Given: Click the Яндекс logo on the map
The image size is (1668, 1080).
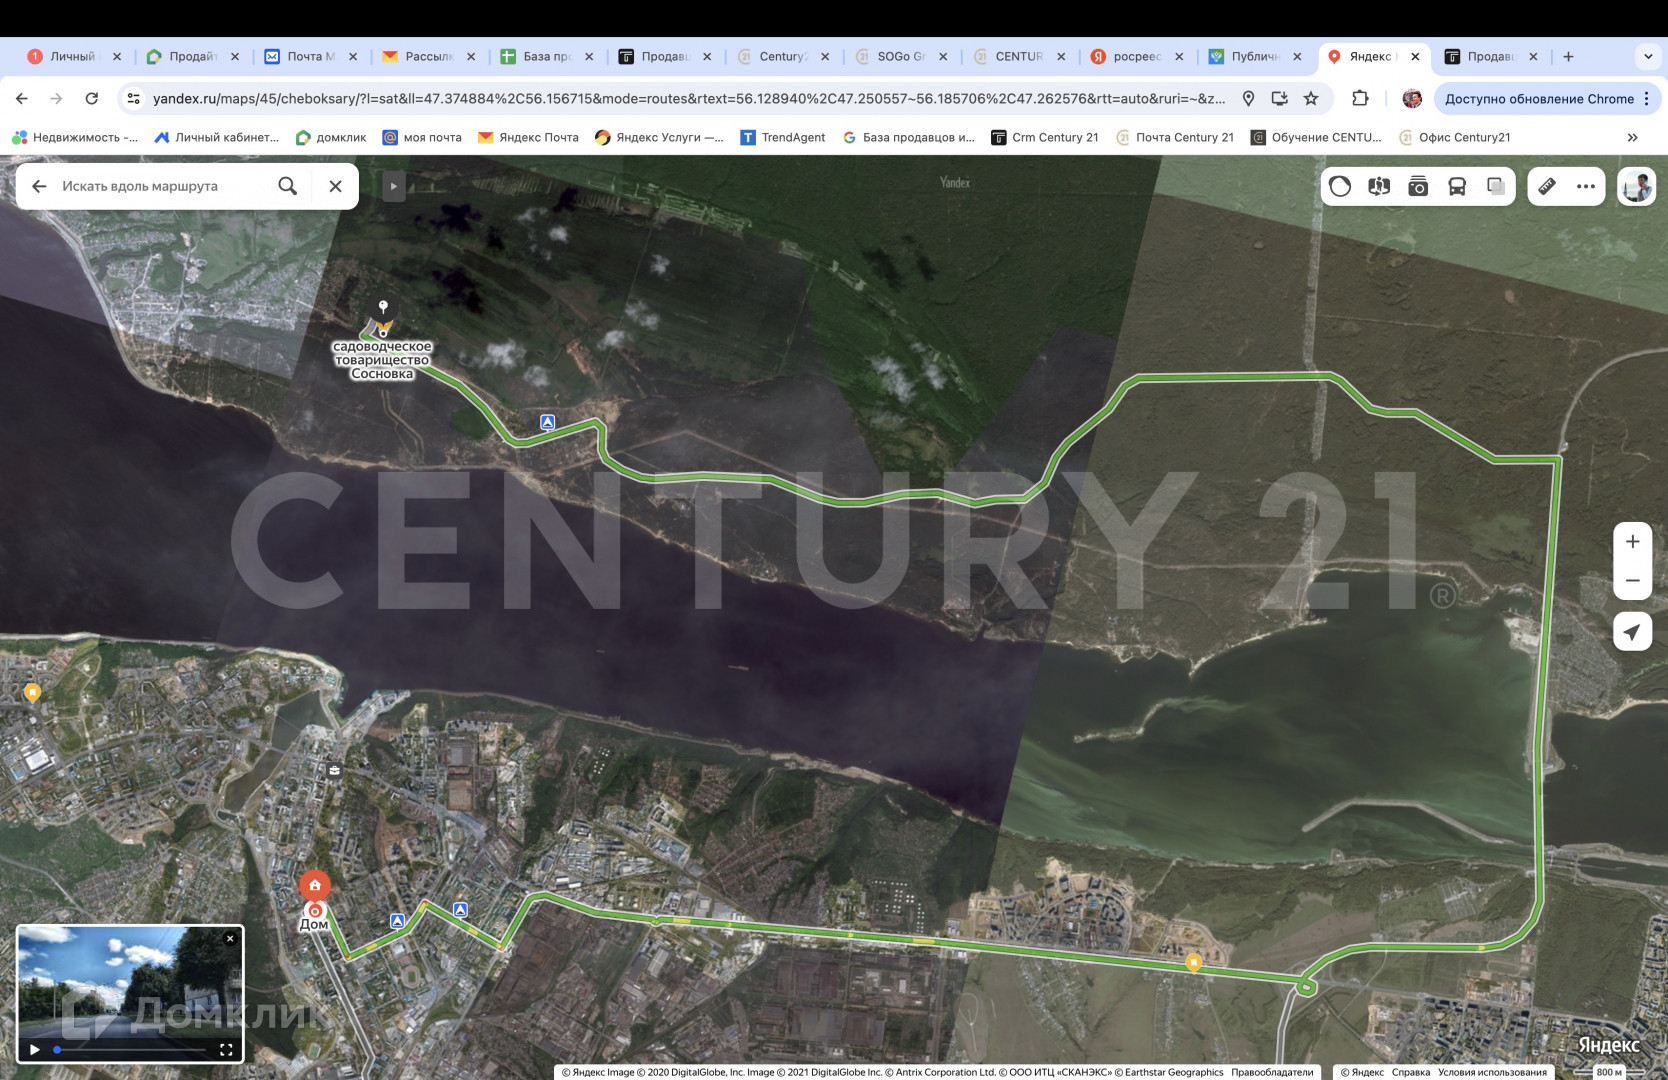Looking at the screenshot, I should [x=1608, y=1045].
